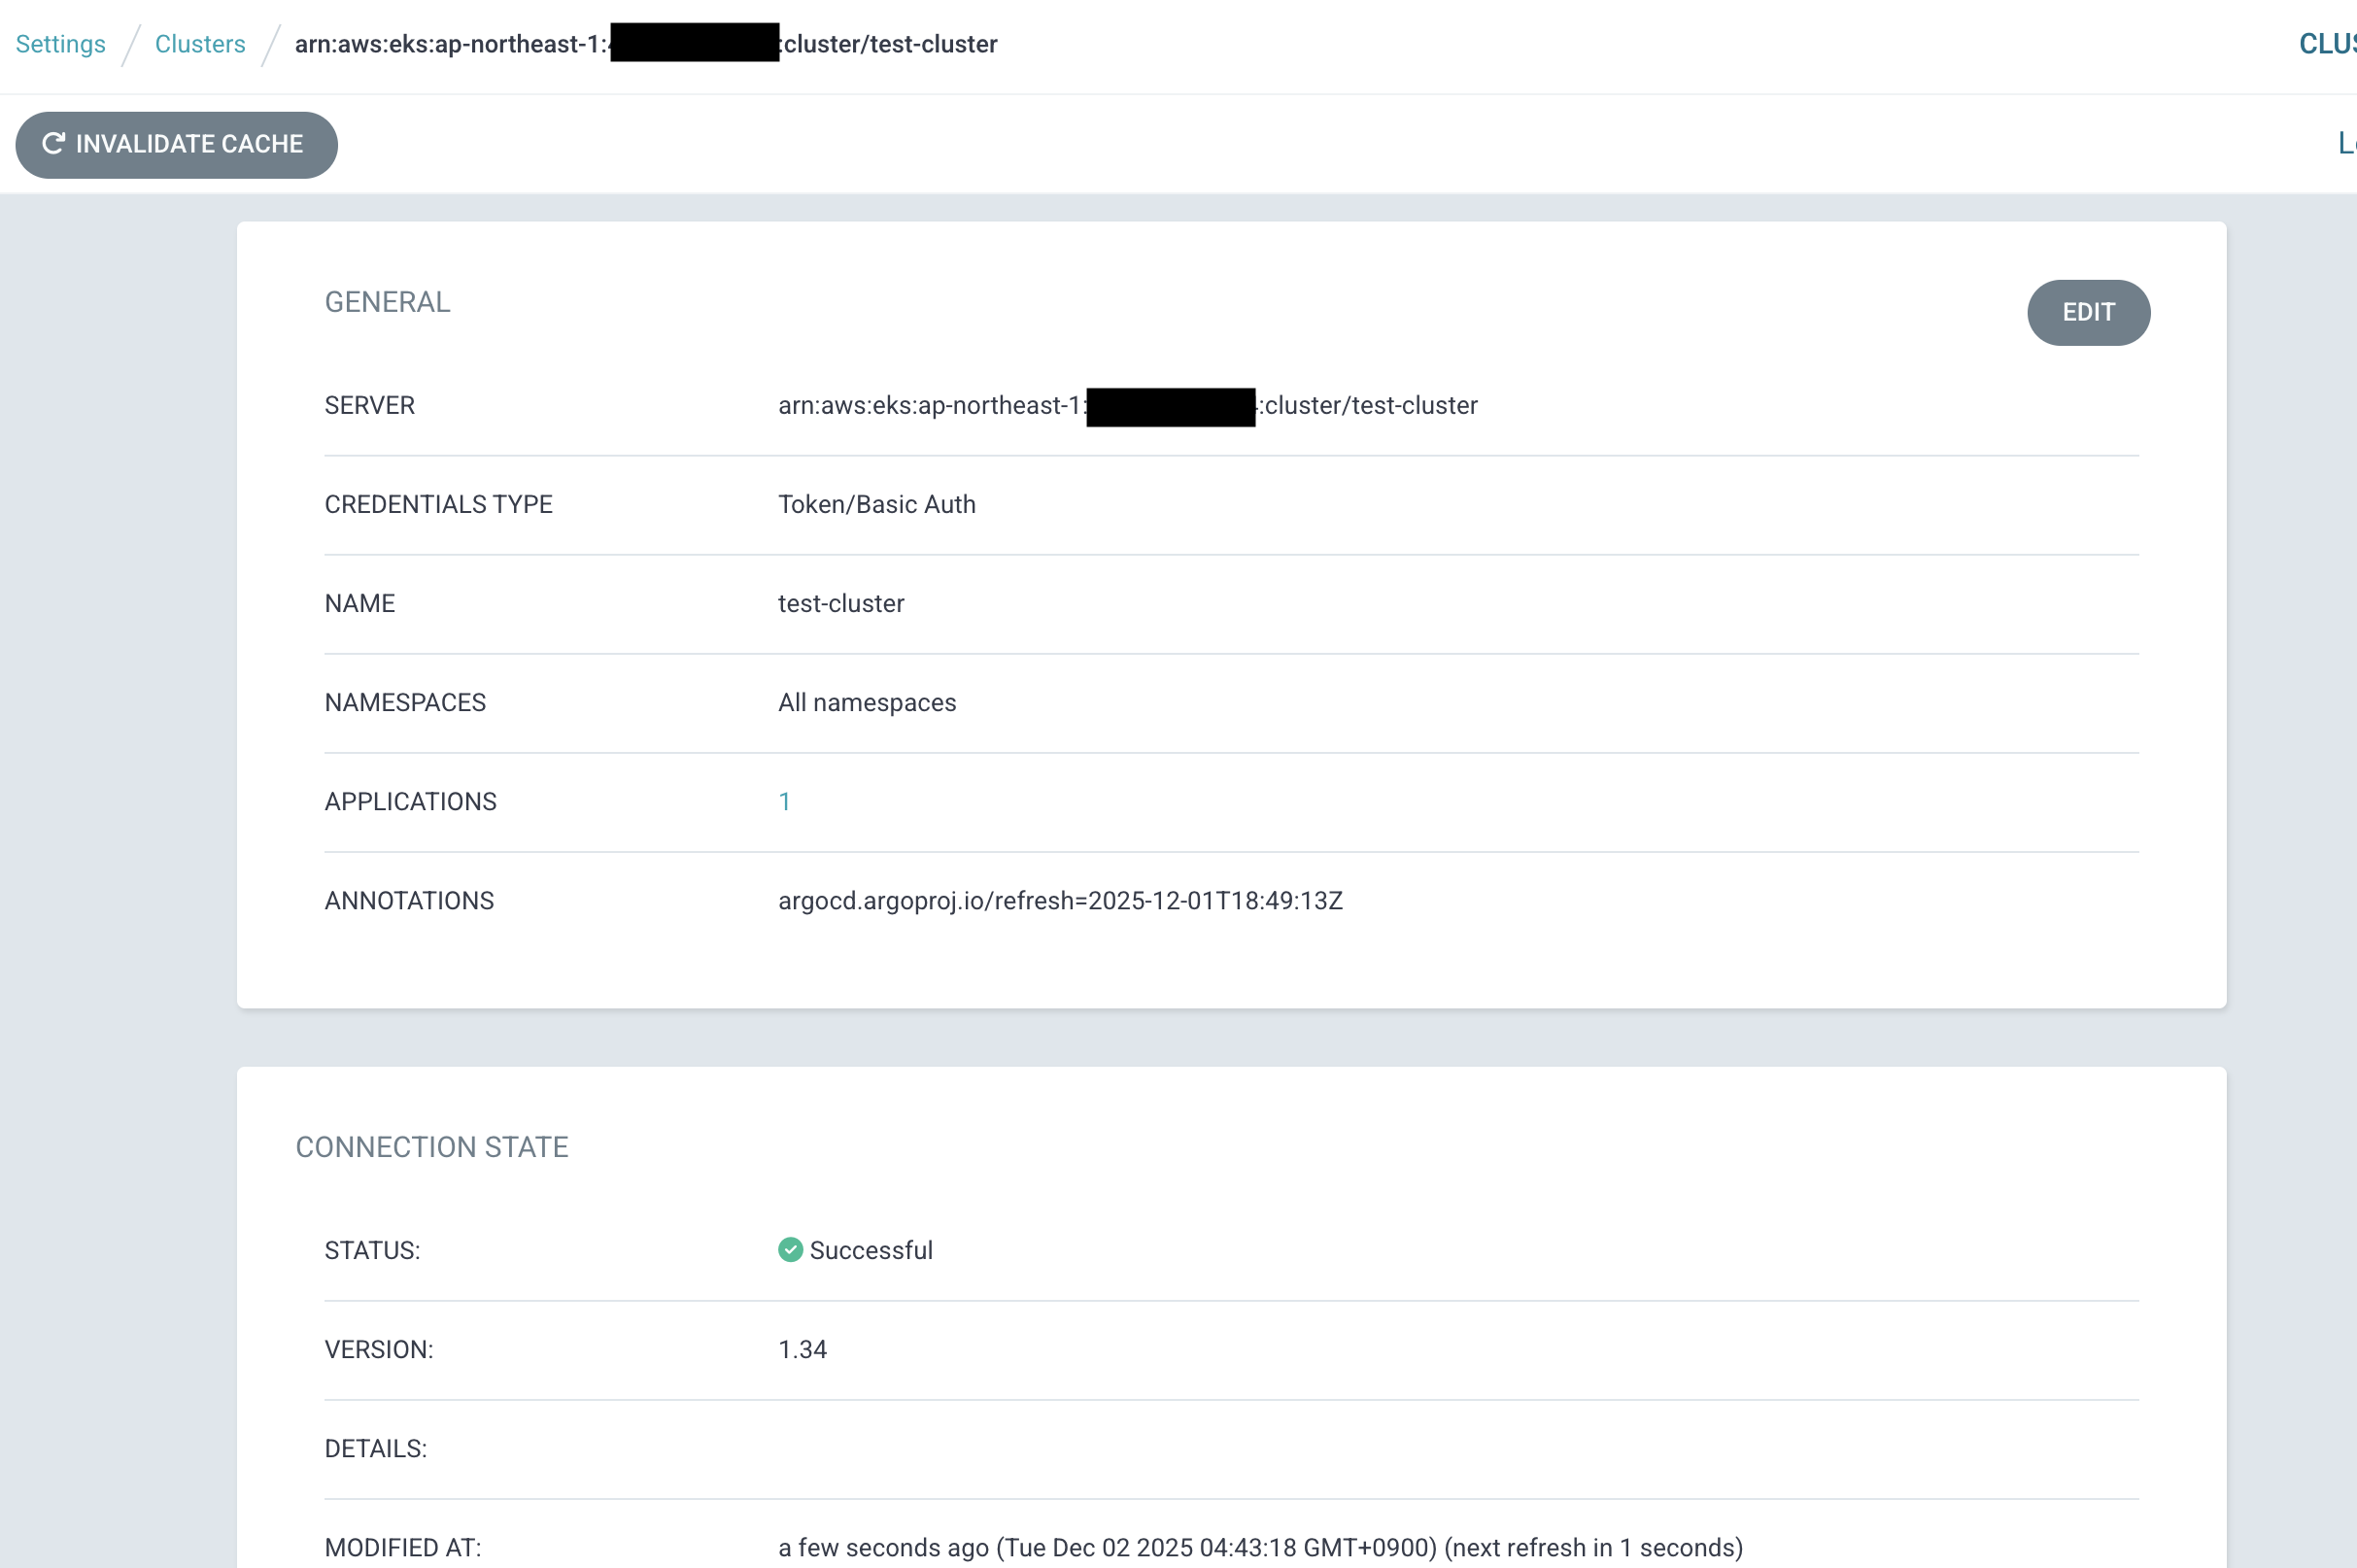
Task: Click the CONNECTION STATE section heading
Action: tap(432, 1147)
